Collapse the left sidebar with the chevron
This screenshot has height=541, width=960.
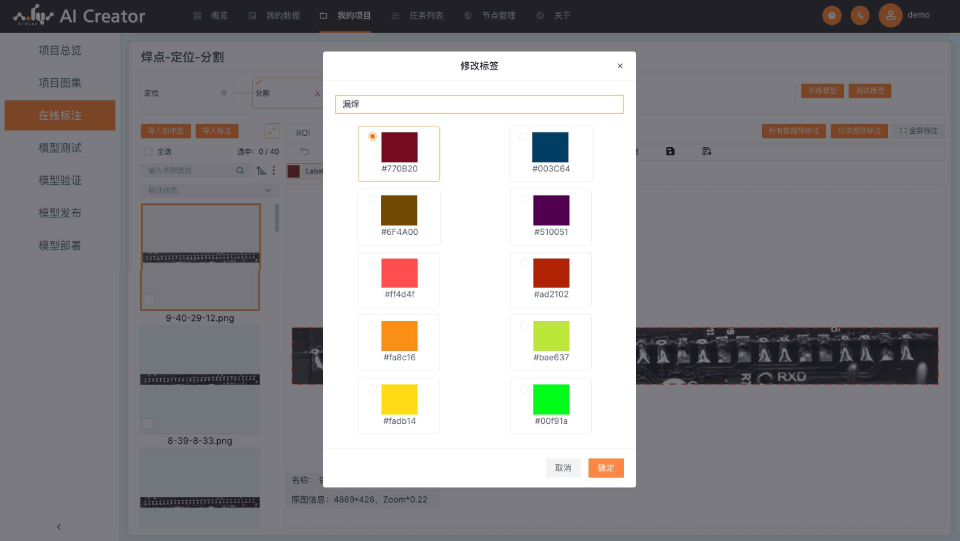pyautogui.click(x=58, y=526)
